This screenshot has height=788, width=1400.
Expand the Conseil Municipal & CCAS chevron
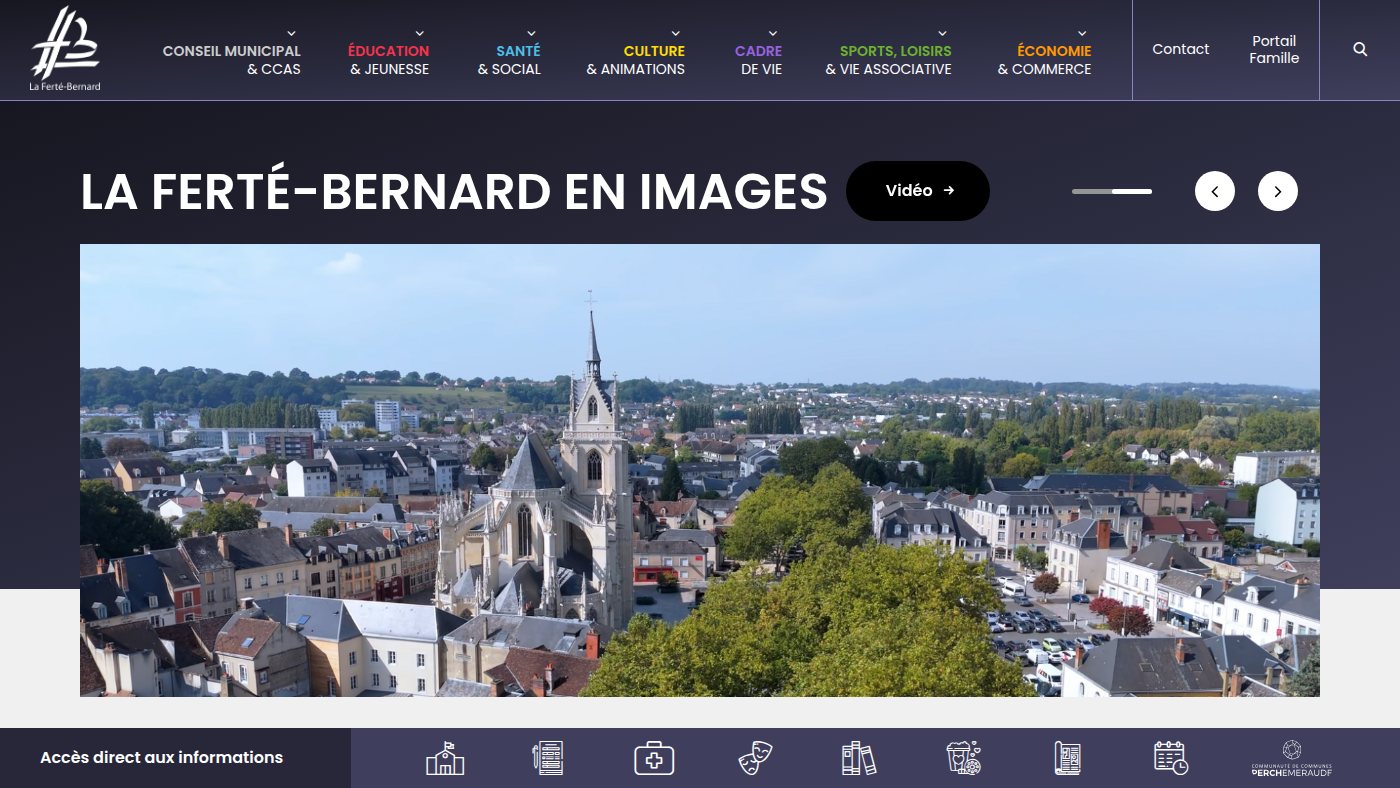[291, 33]
